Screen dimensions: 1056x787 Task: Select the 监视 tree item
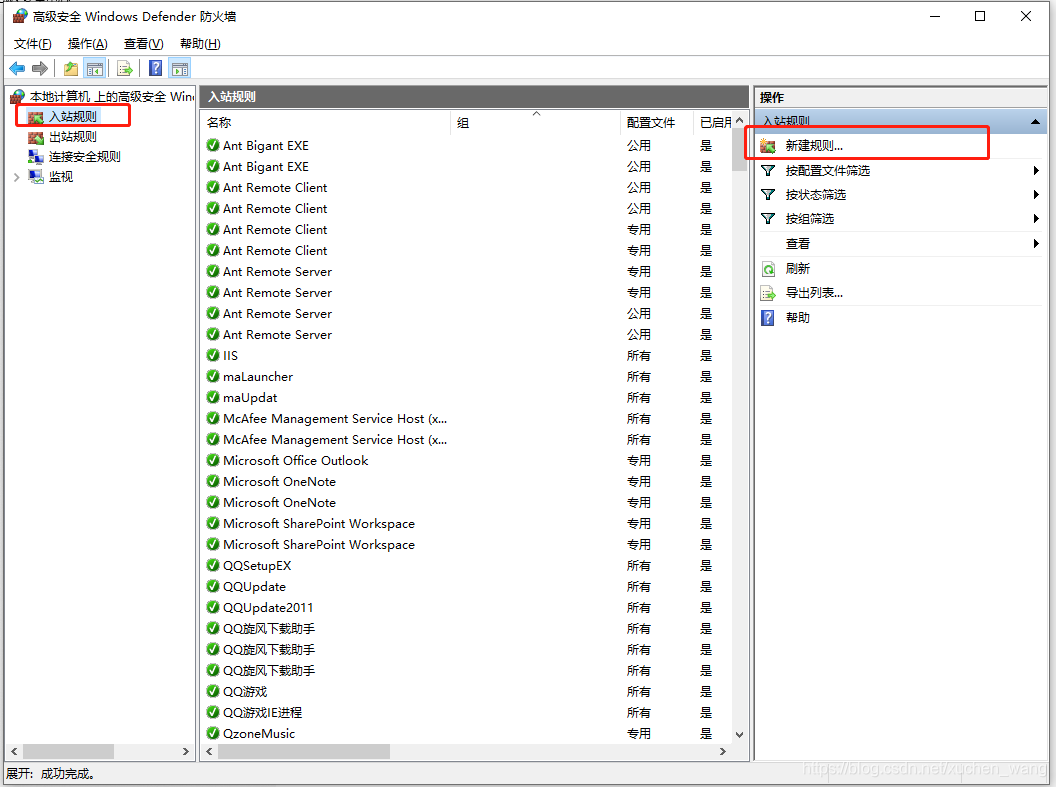click(x=61, y=177)
